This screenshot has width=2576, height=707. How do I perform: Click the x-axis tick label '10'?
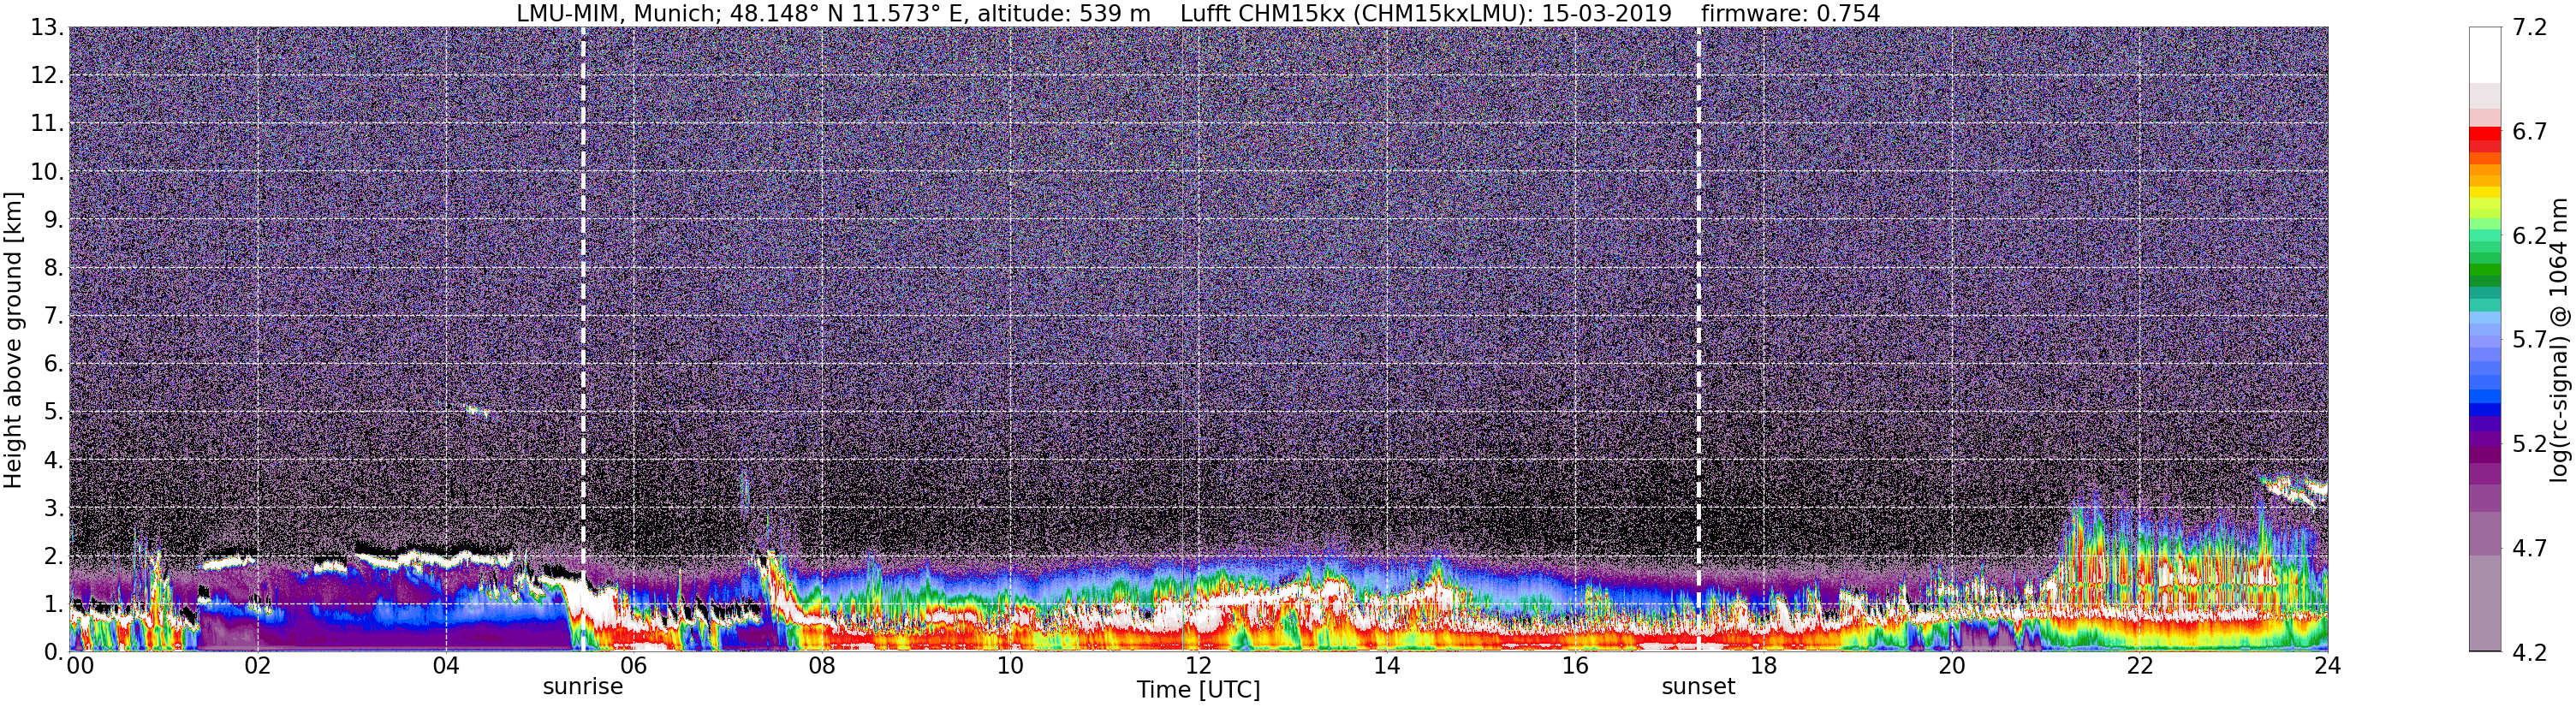point(1010,666)
